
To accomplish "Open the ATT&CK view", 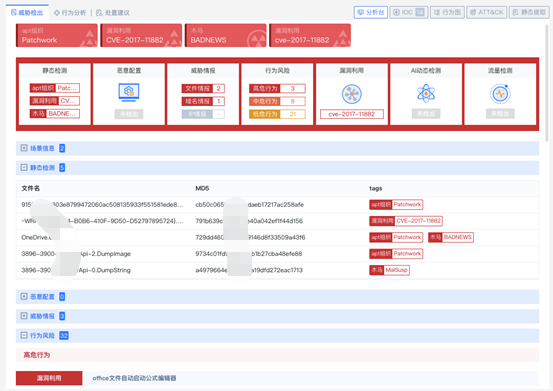I will click(487, 12).
